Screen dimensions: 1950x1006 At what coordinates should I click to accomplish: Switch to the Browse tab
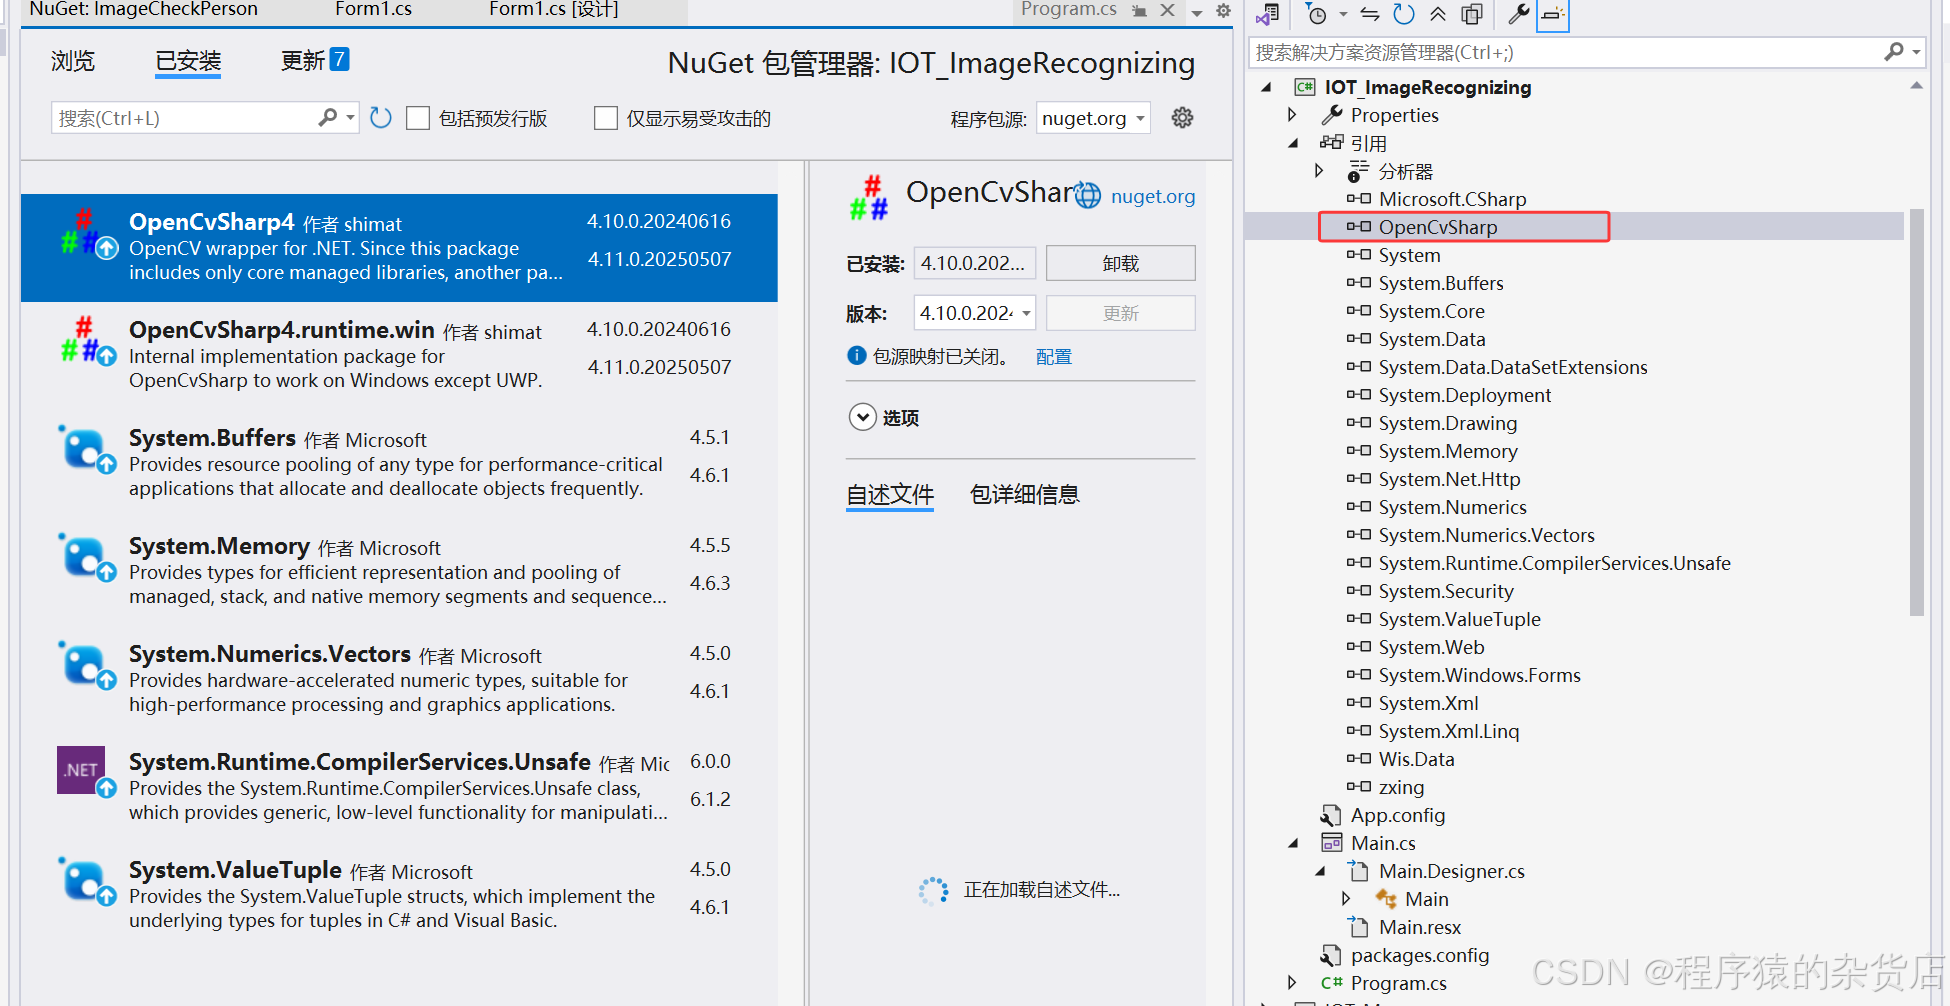pos(73,61)
